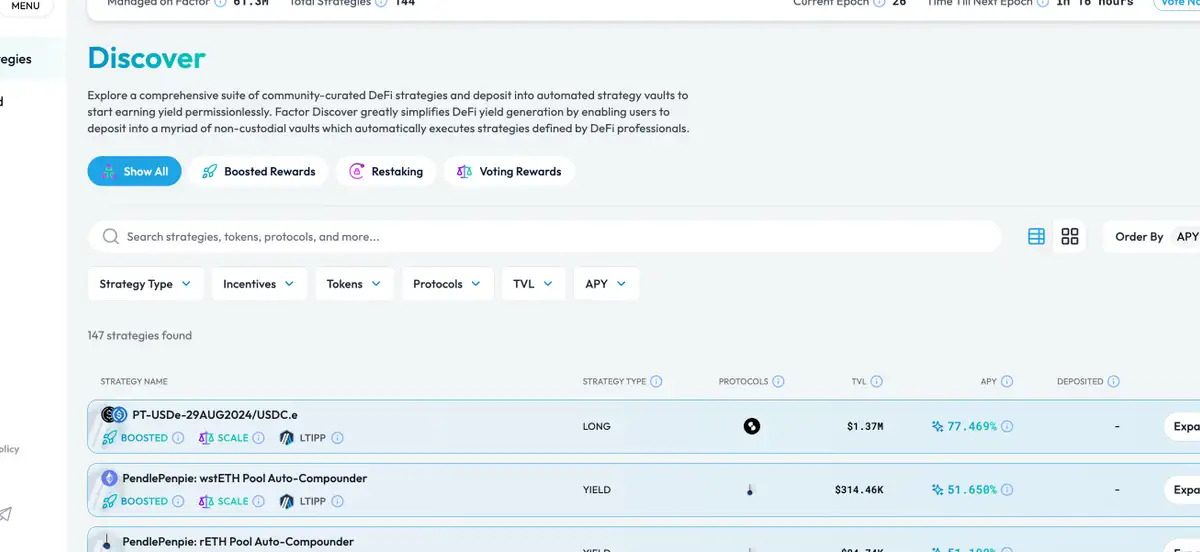Select the Voting Rewards filter
The width and height of the screenshot is (1200, 552).
tap(509, 171)
